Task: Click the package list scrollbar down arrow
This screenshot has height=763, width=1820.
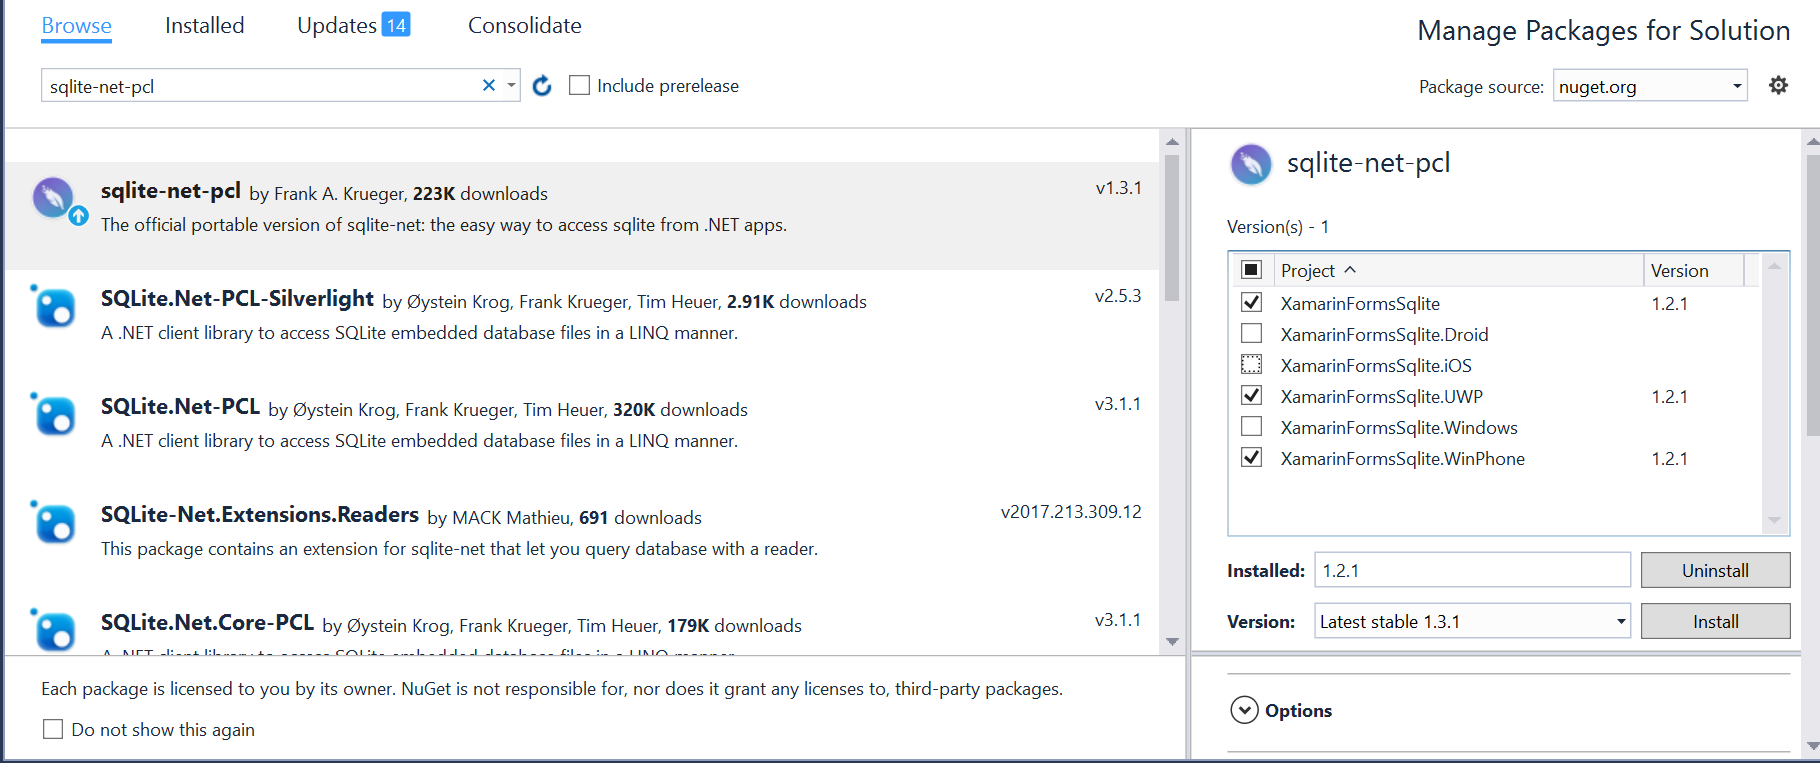Action: (x=1172, y=642)
